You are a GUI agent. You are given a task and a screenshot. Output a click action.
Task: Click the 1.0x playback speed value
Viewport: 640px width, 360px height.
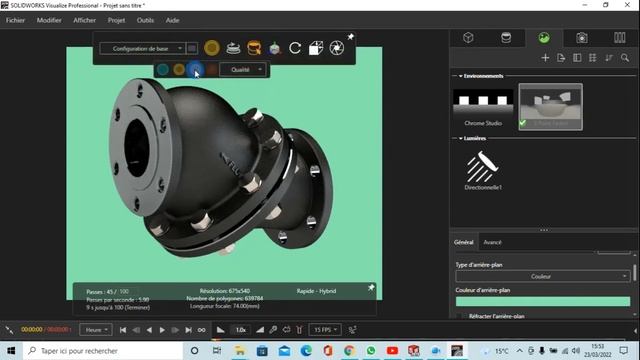[x=241, y=330]
